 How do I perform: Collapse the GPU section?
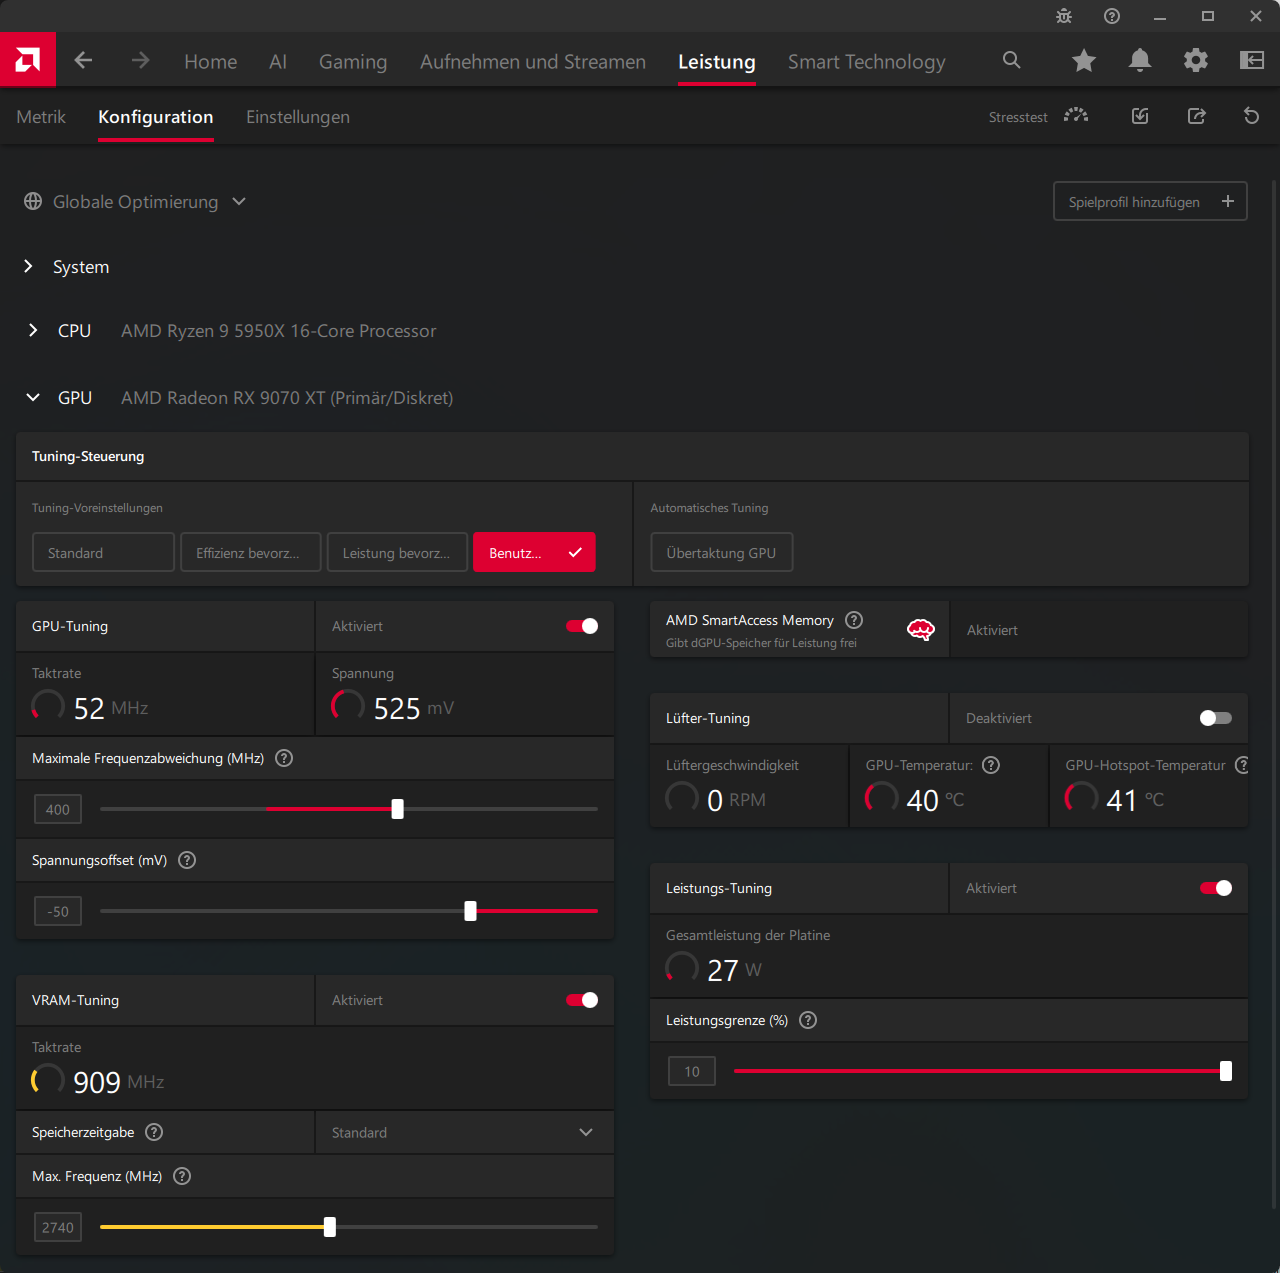pyautogui.click(x=33, y=397)
